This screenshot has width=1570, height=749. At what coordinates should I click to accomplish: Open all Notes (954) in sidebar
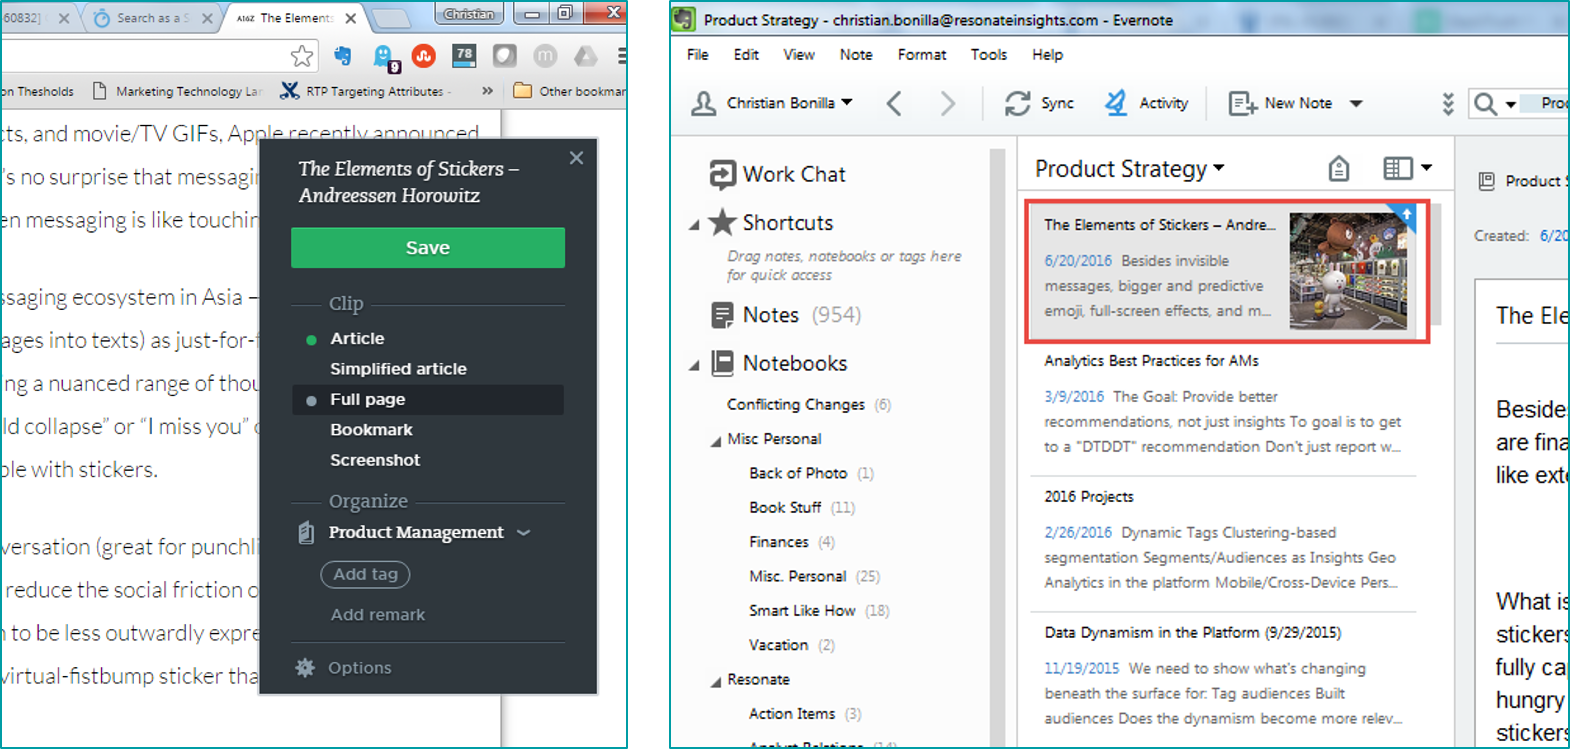click(786, 315)
